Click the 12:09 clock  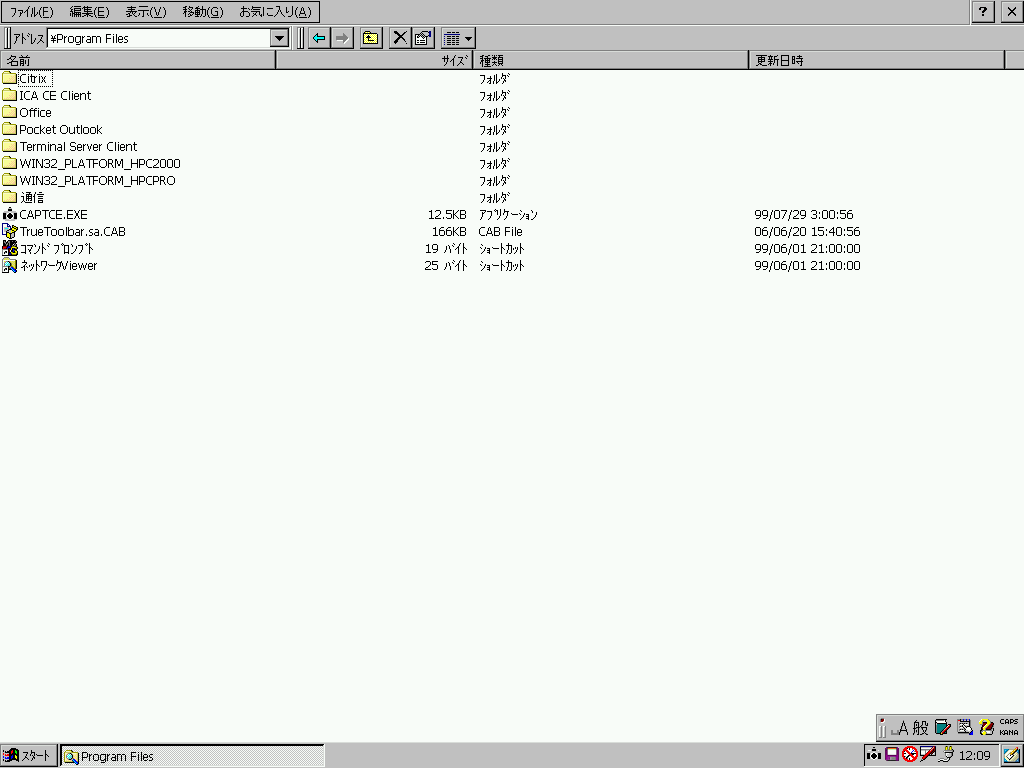click(x=974, y=756)
